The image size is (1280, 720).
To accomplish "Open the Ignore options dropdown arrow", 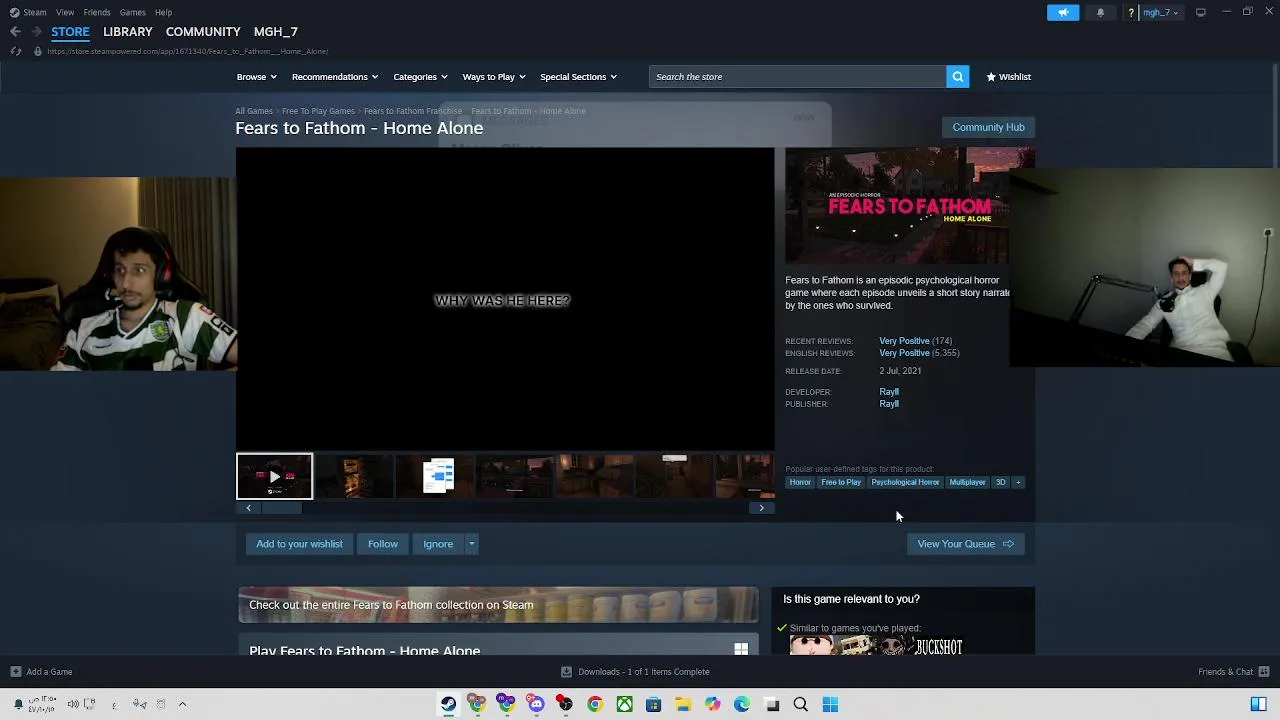I will pyautogui.click(x=471, y=544).
